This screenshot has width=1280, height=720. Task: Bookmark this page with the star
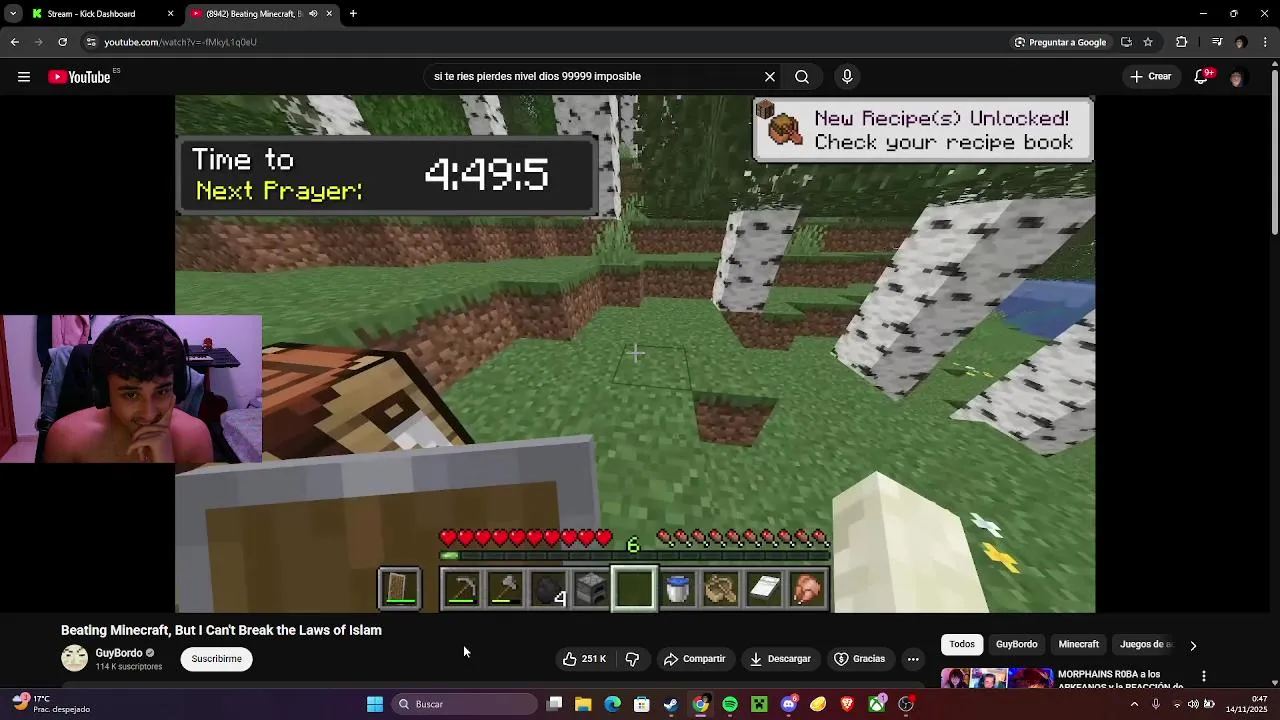coord(1148,42)
